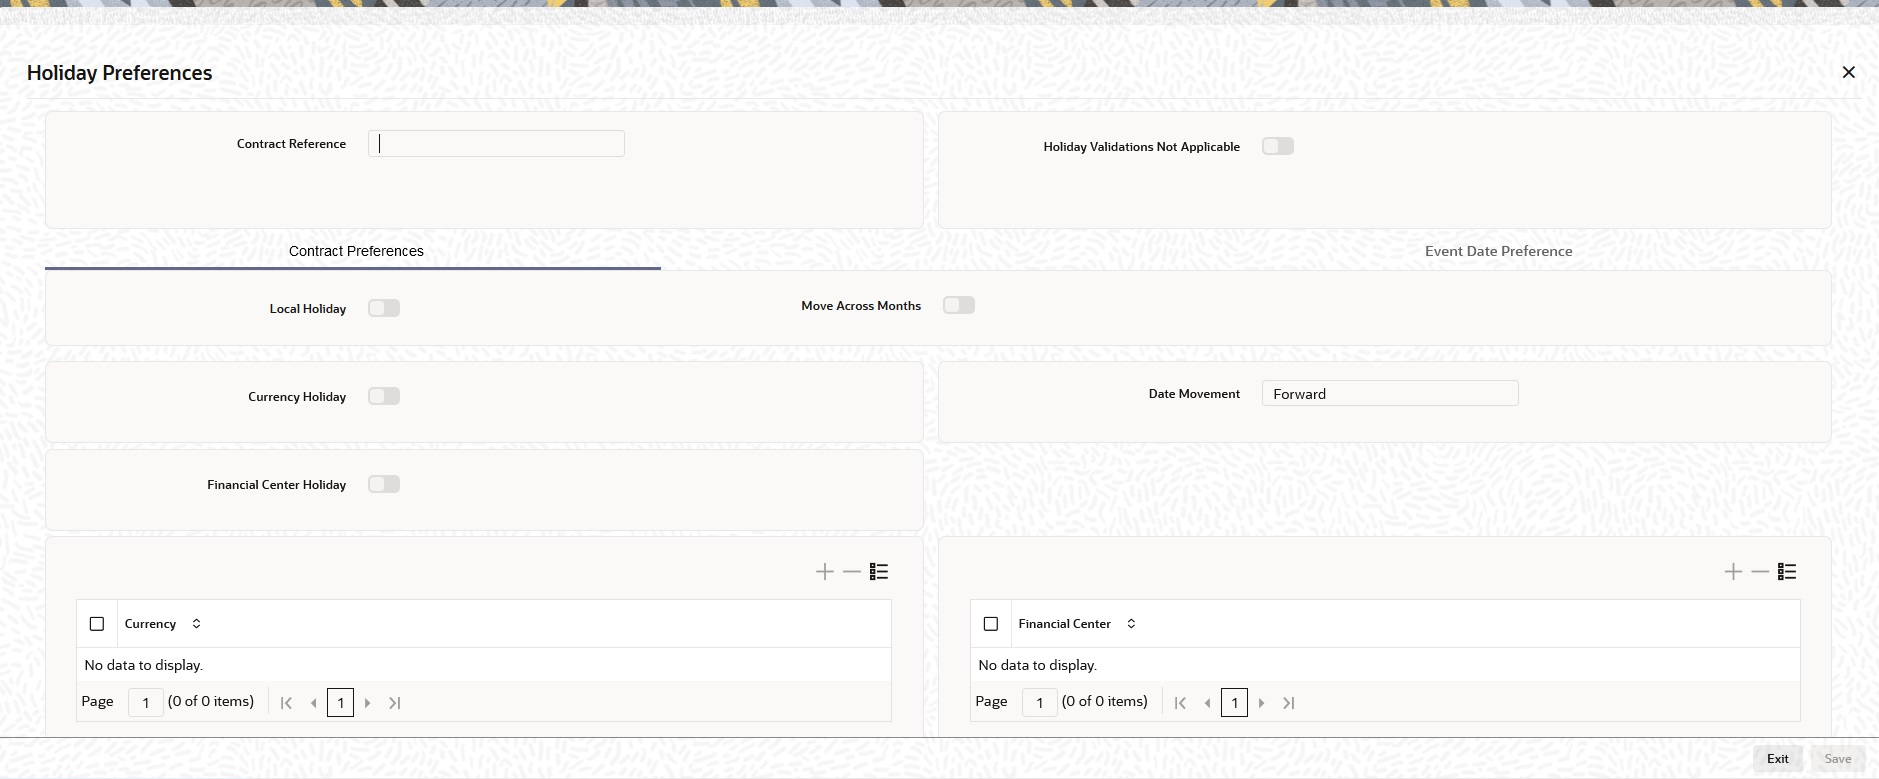
Task: Click the Currency table page number field
Action: [x=146, y=702]
